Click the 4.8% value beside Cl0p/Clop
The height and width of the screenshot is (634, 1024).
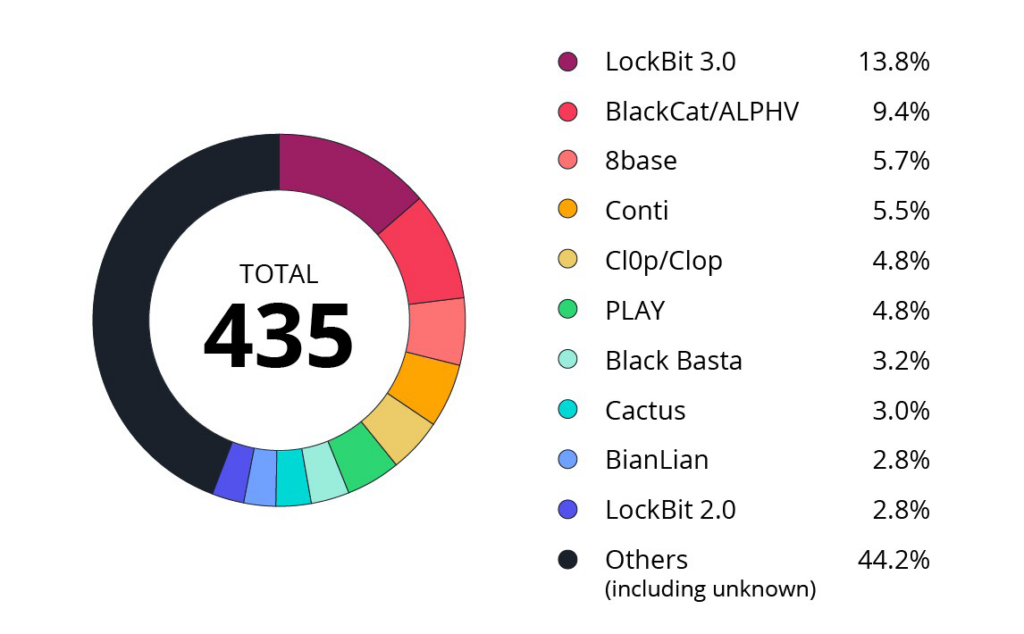(901, 261)
